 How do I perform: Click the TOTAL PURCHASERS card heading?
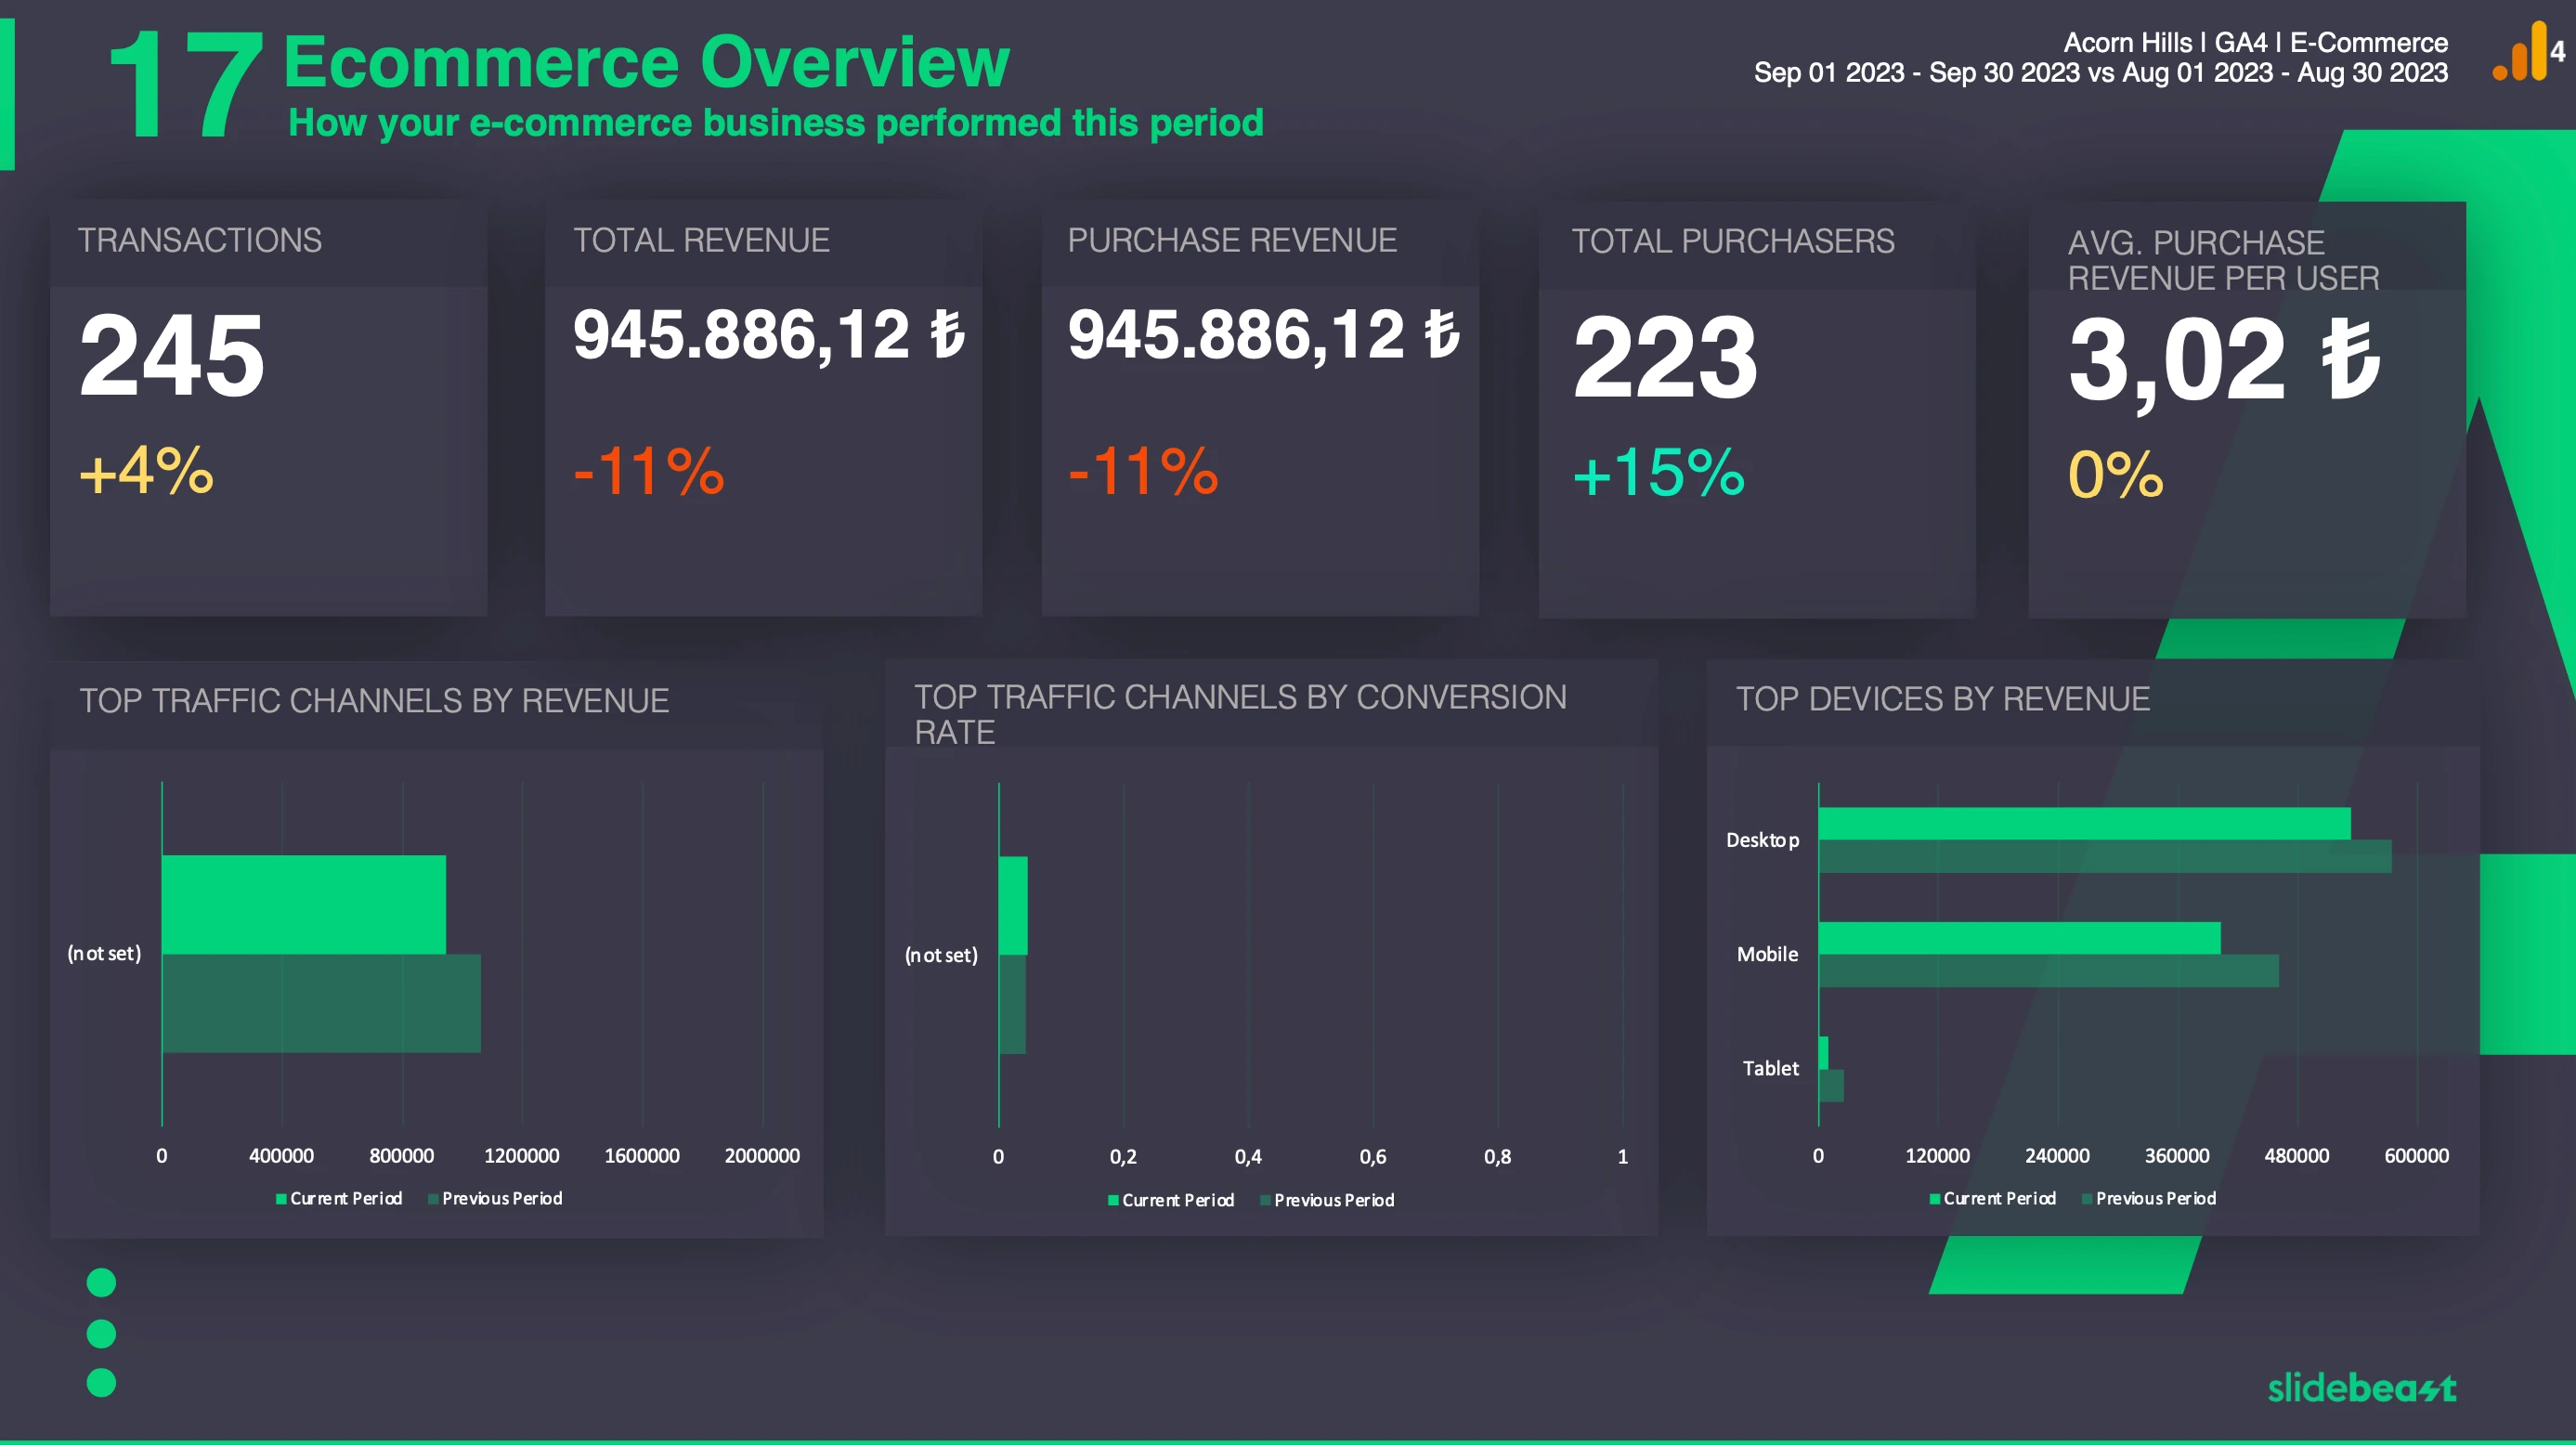pos(1733,241)
